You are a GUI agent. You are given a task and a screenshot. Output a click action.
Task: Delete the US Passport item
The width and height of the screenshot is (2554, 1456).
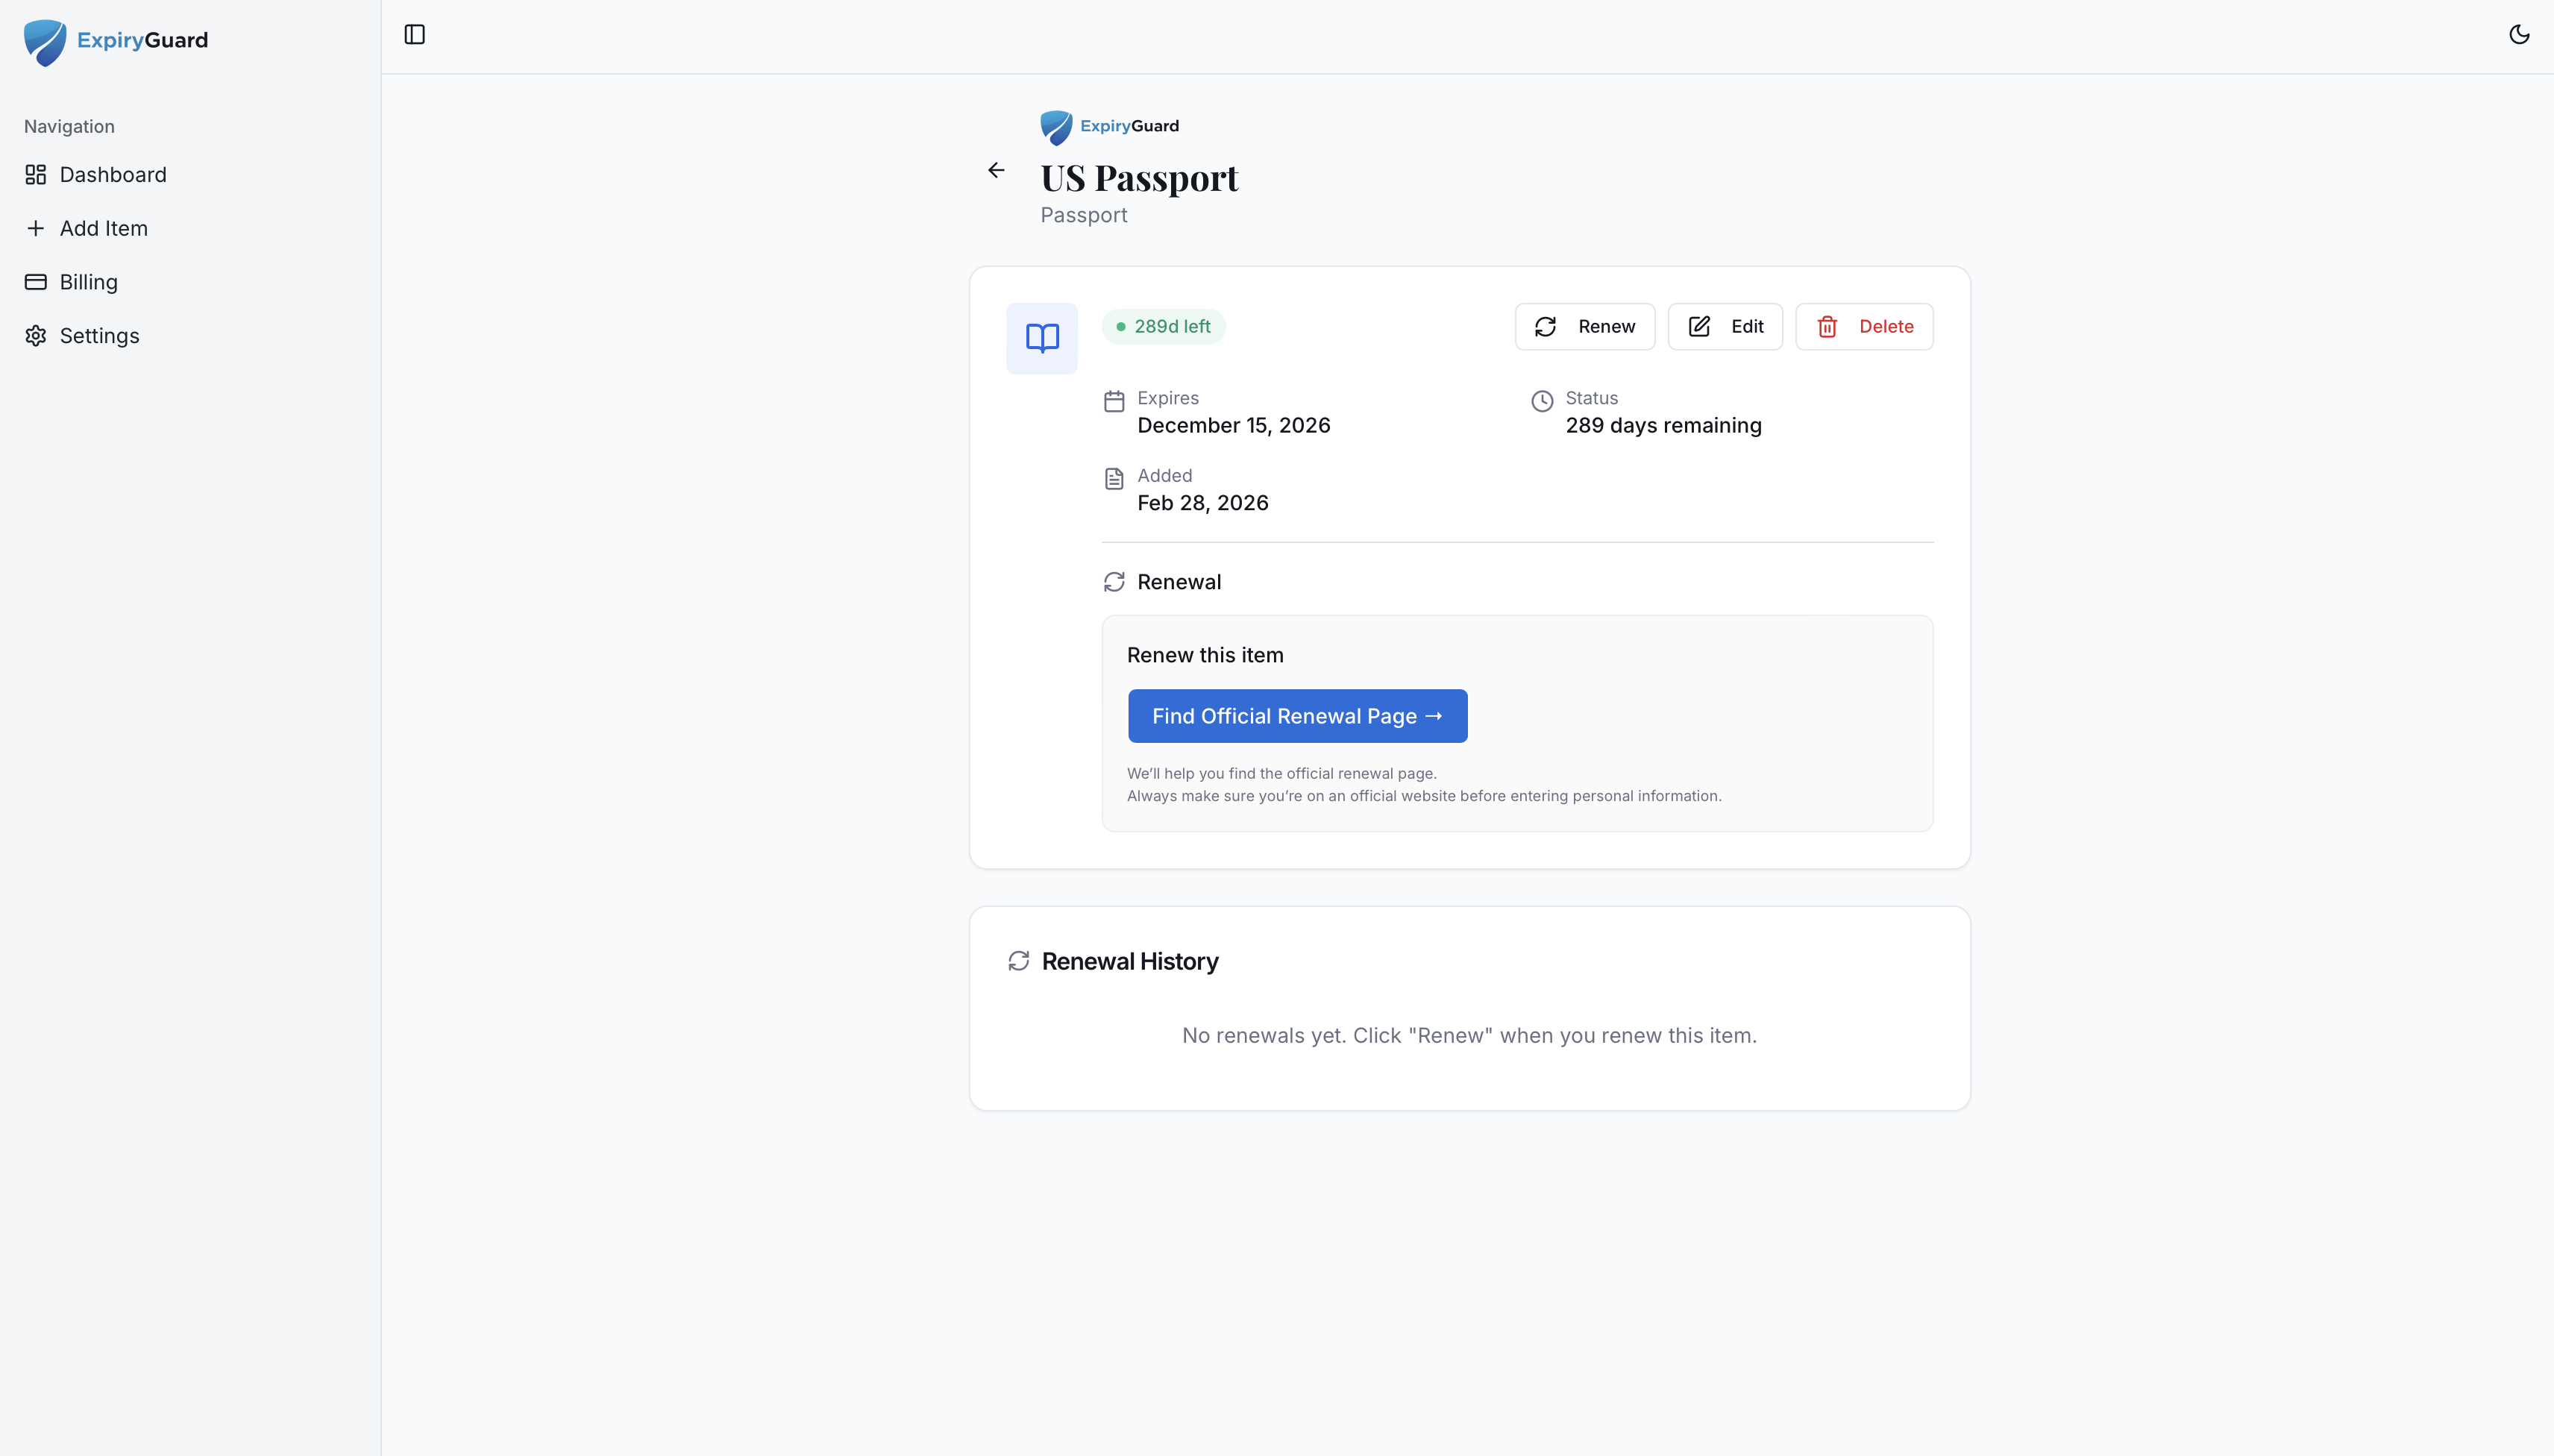[1865, 326]
